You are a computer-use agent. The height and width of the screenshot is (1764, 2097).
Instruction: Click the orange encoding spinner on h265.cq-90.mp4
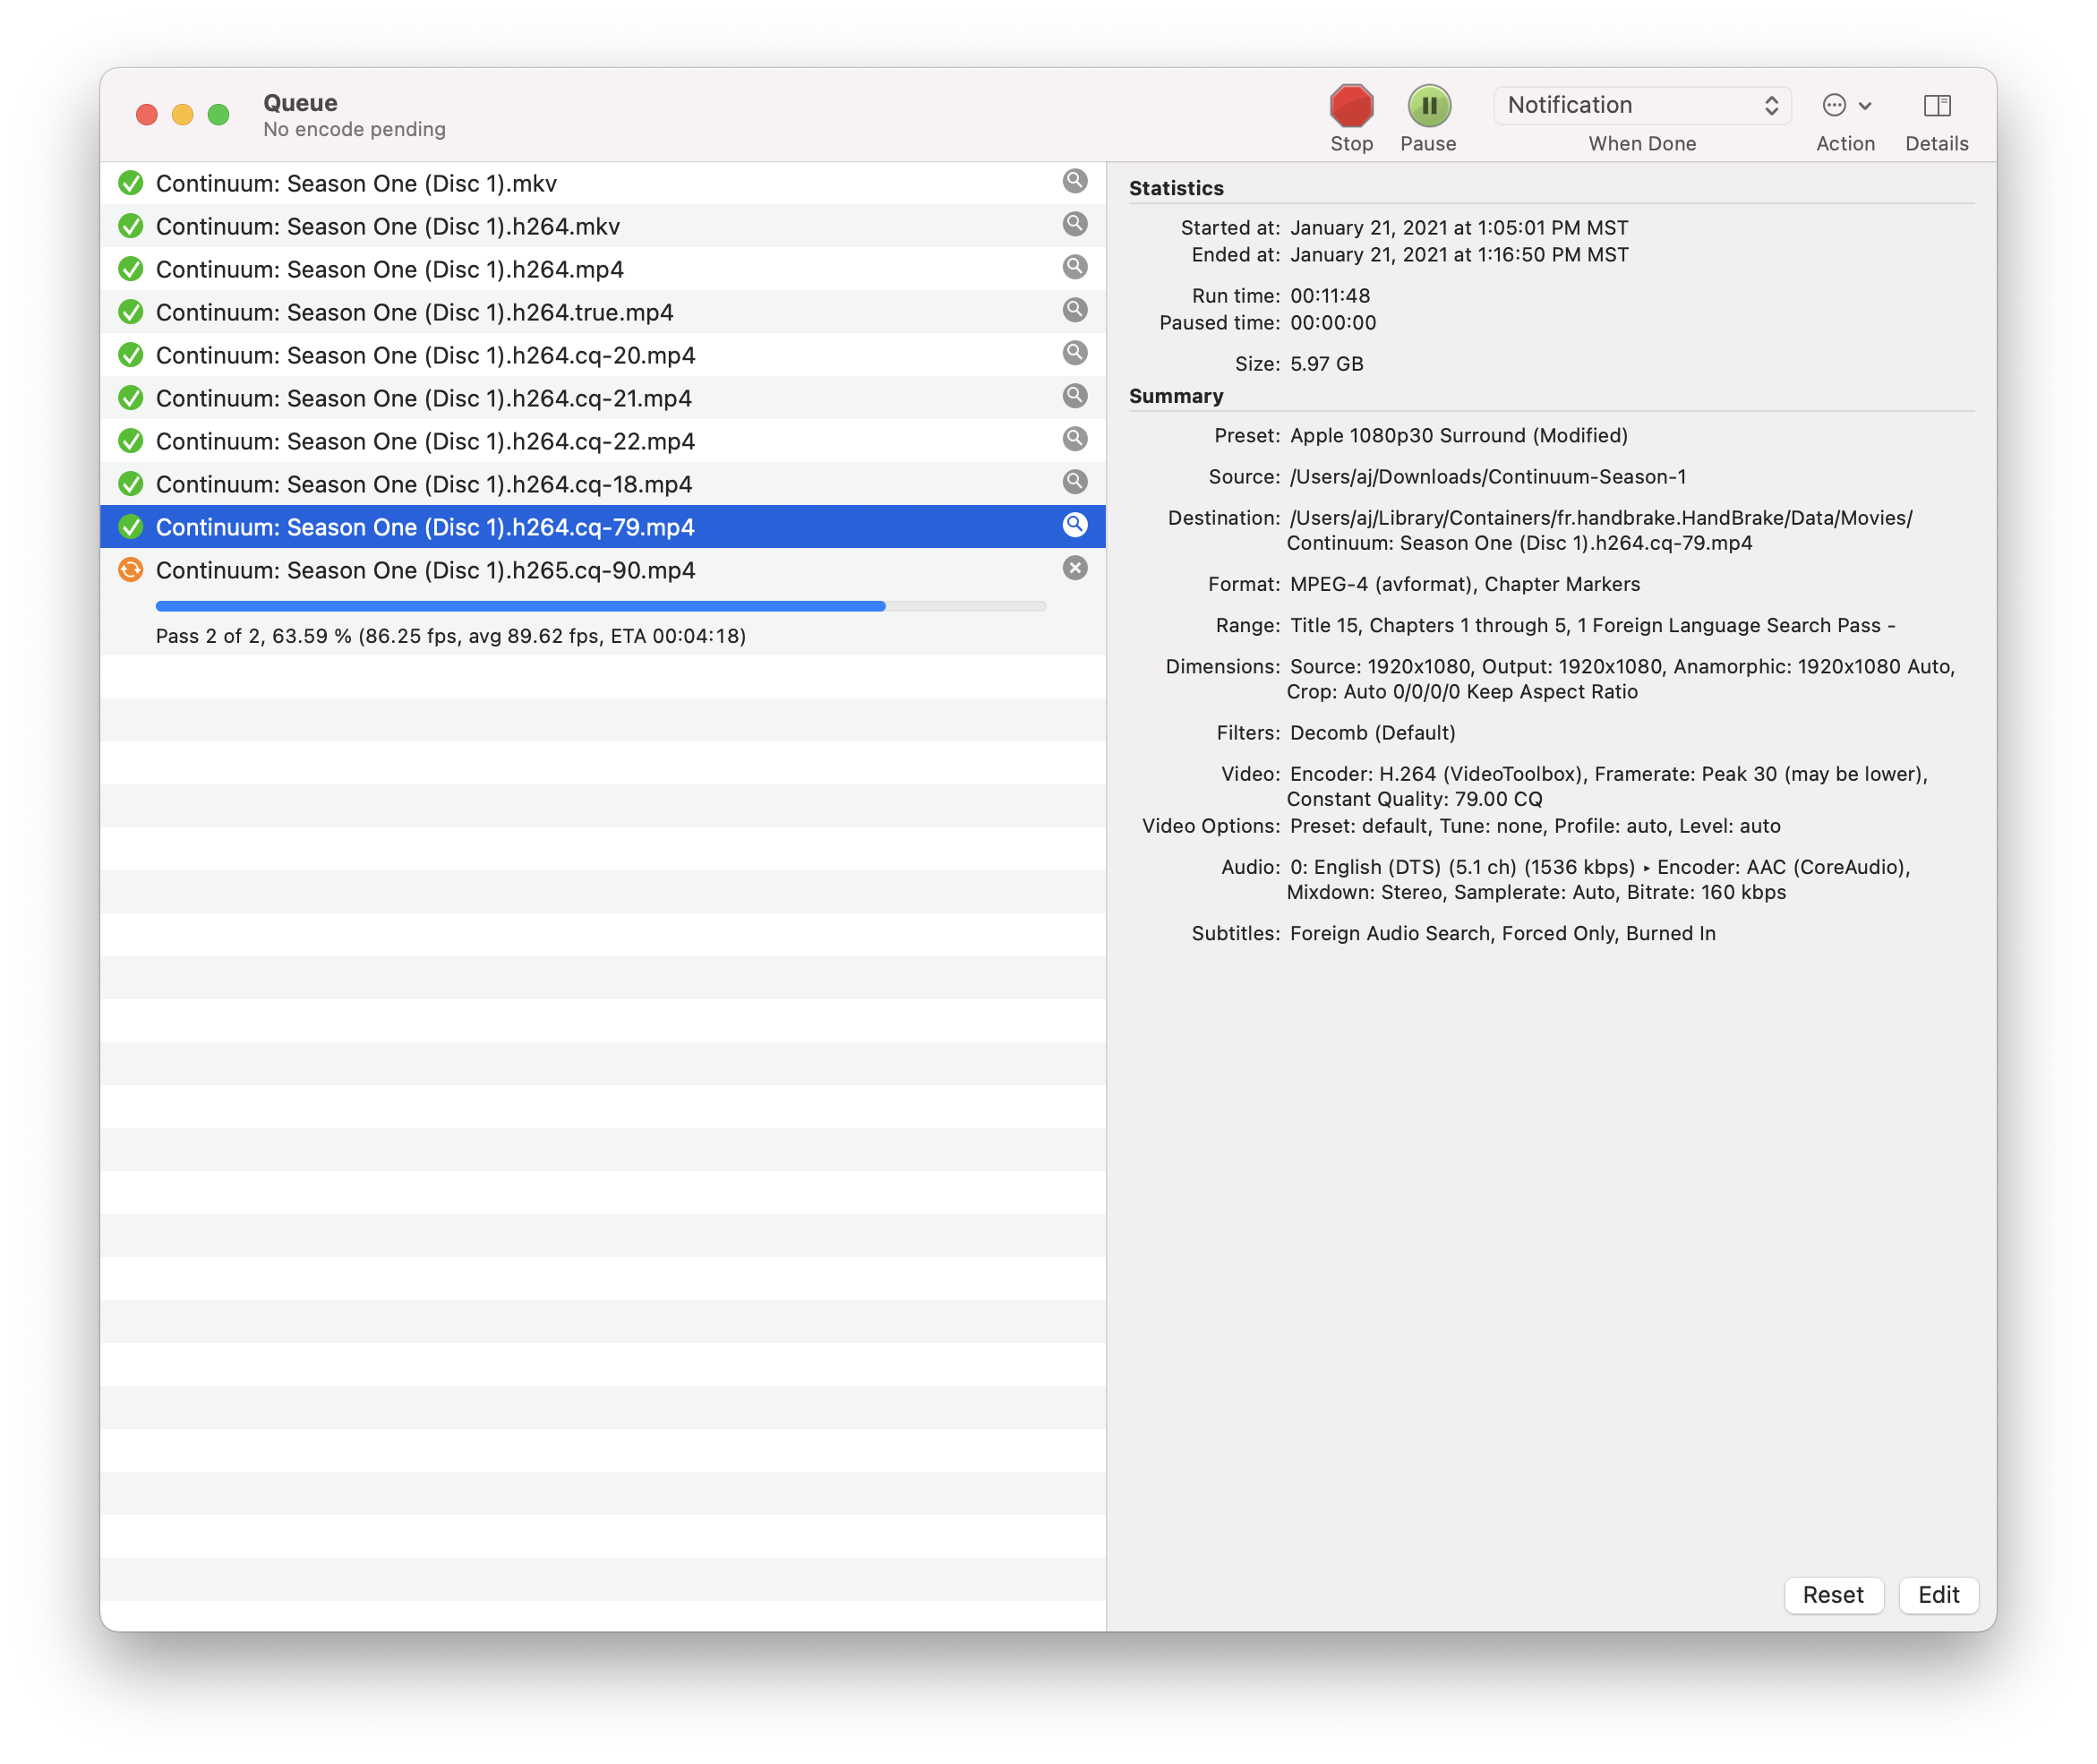131,568
